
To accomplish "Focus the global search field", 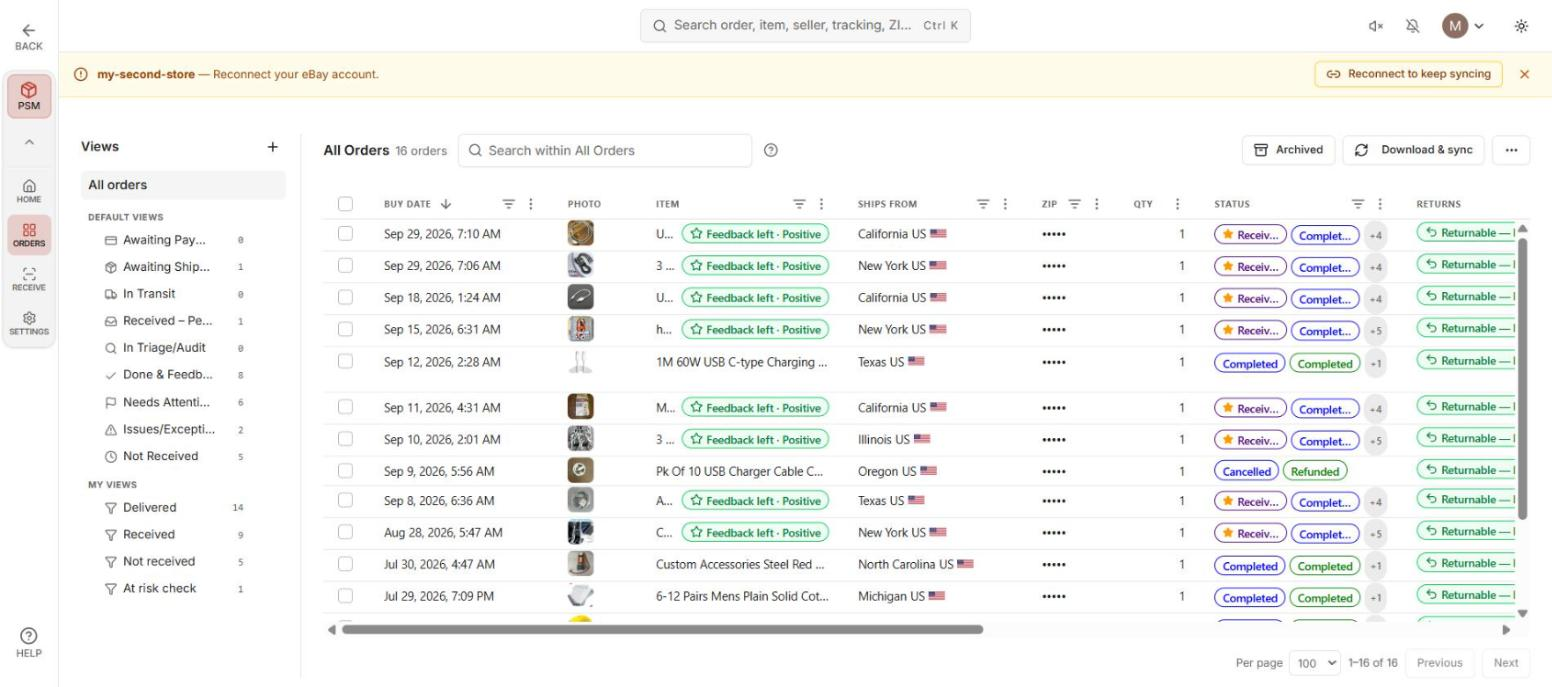I will click(805, 26).
